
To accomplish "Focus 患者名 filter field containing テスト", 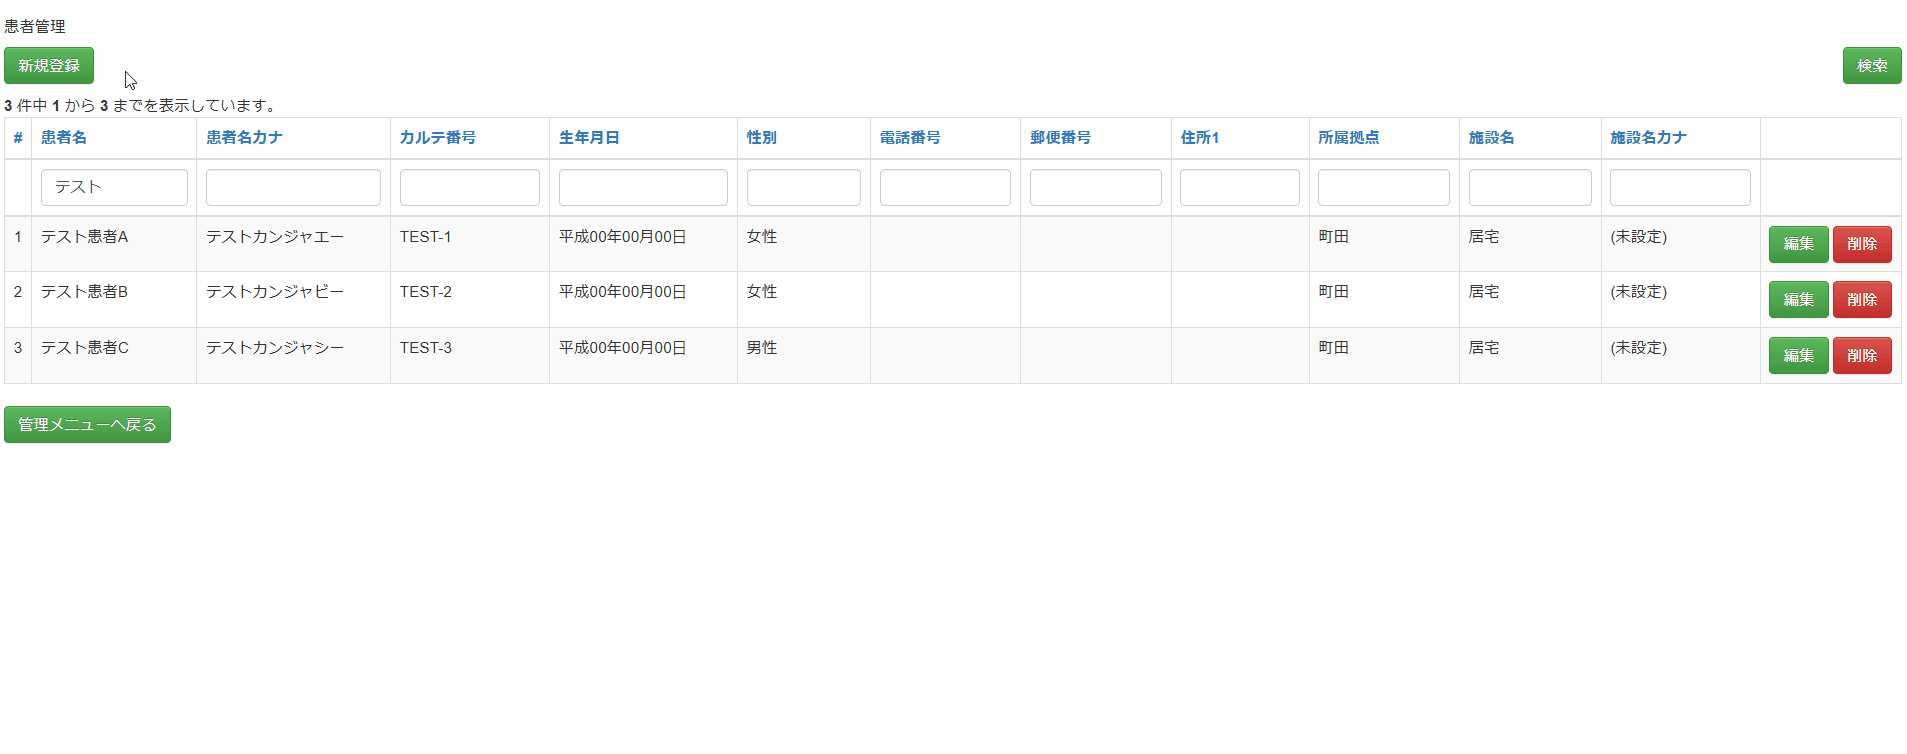I will [x=114, y=188].
